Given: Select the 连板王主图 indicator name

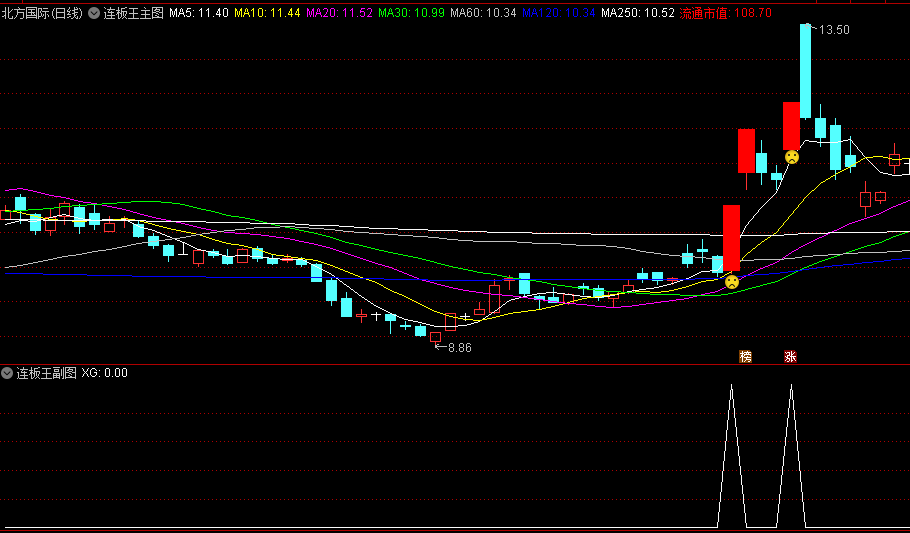Looking at the screenshot, I should tap(133, 13).
